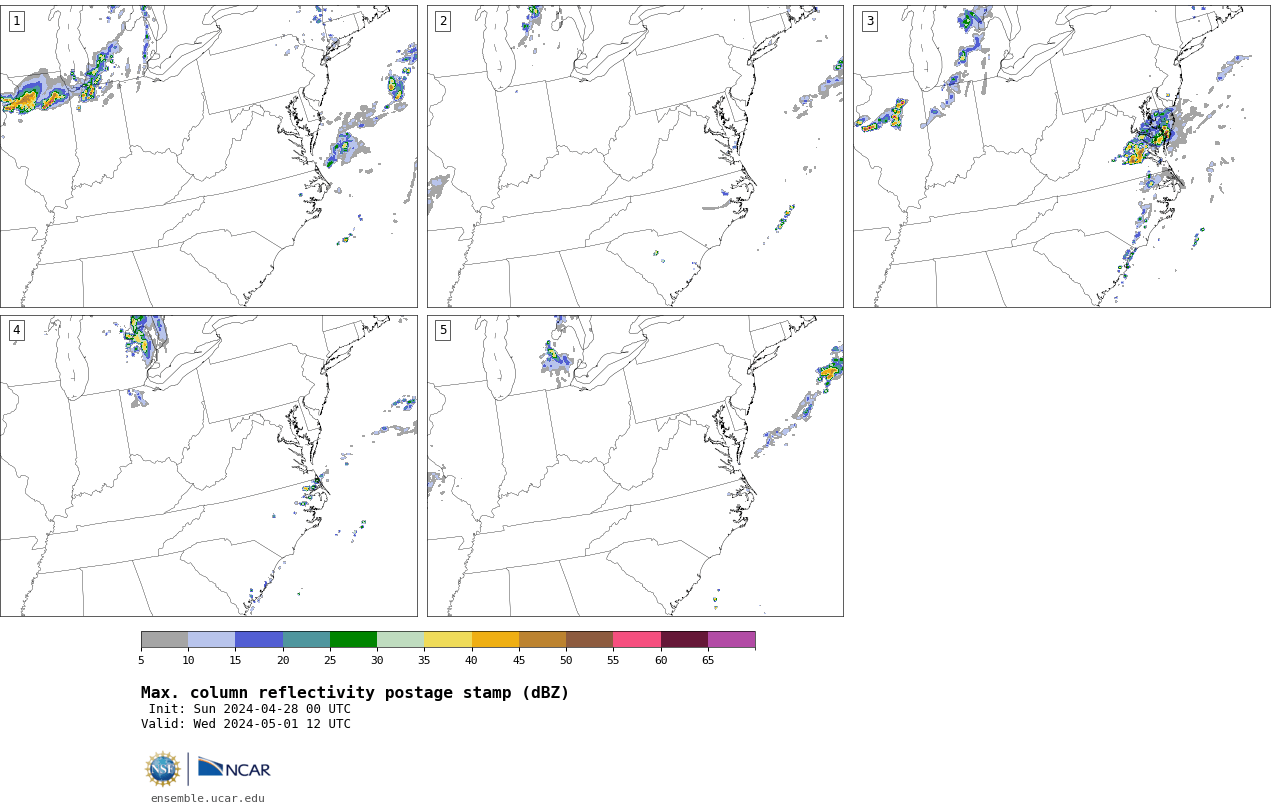
Task: Open ensemble member 1 map panel
Action: click(x=209, y=156)
